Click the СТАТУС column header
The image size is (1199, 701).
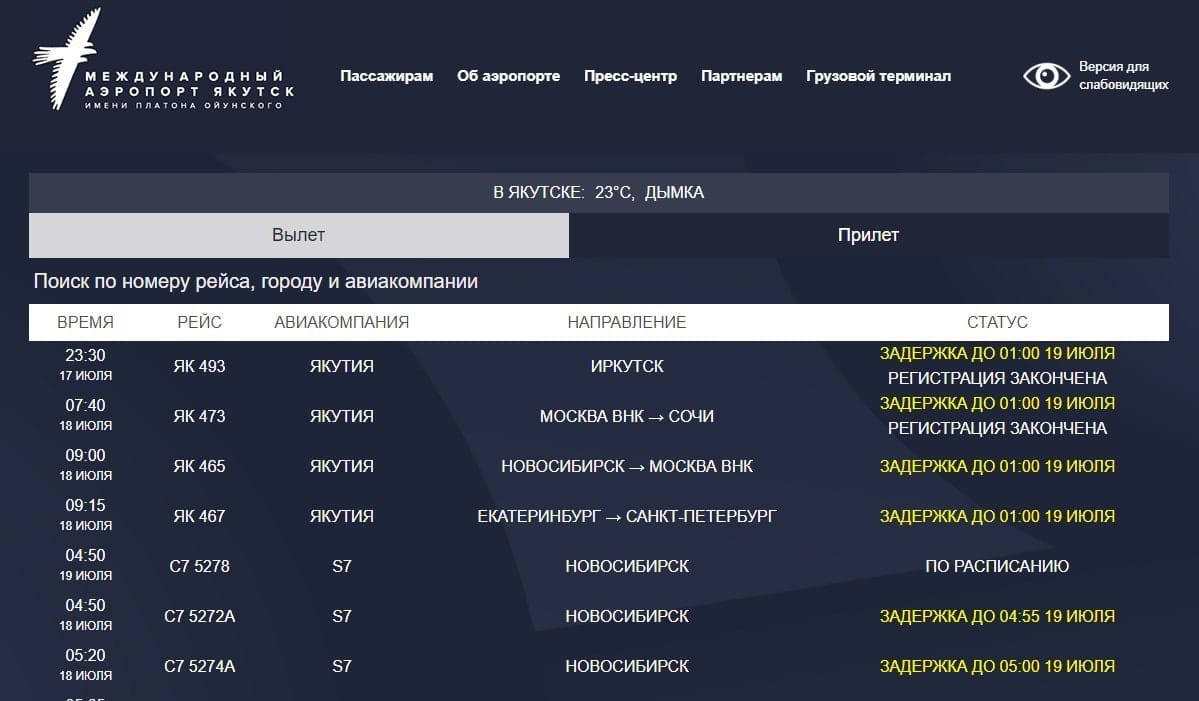(997, 323)
